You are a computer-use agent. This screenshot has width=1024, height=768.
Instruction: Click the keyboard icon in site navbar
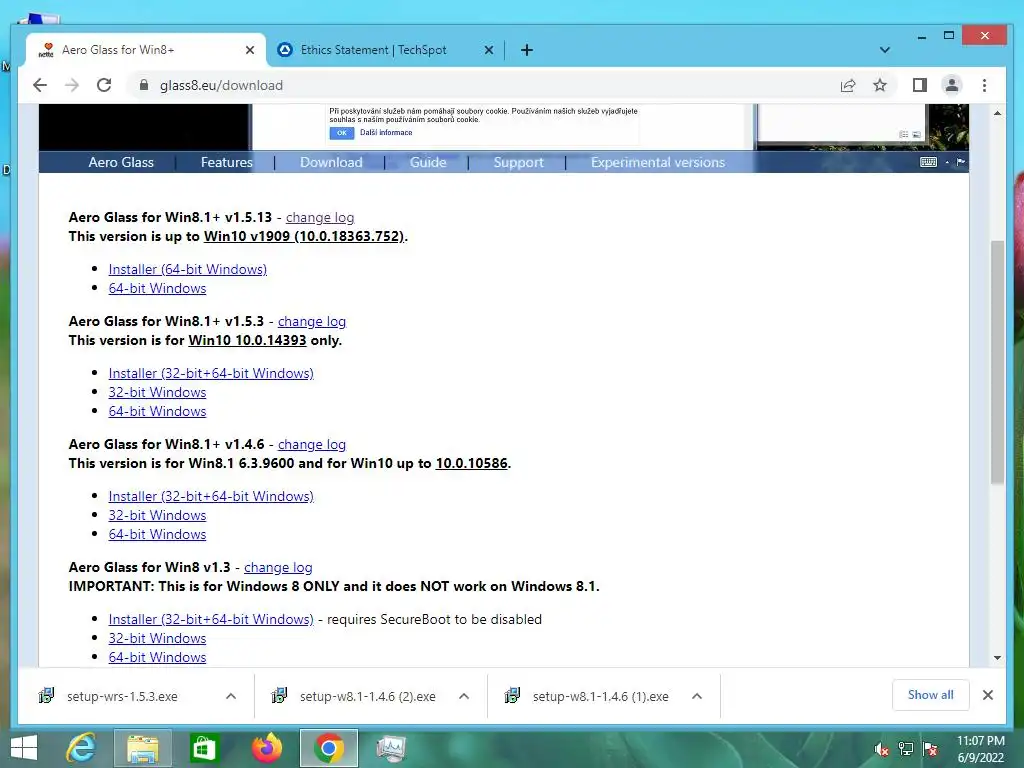tap(928, 162)
